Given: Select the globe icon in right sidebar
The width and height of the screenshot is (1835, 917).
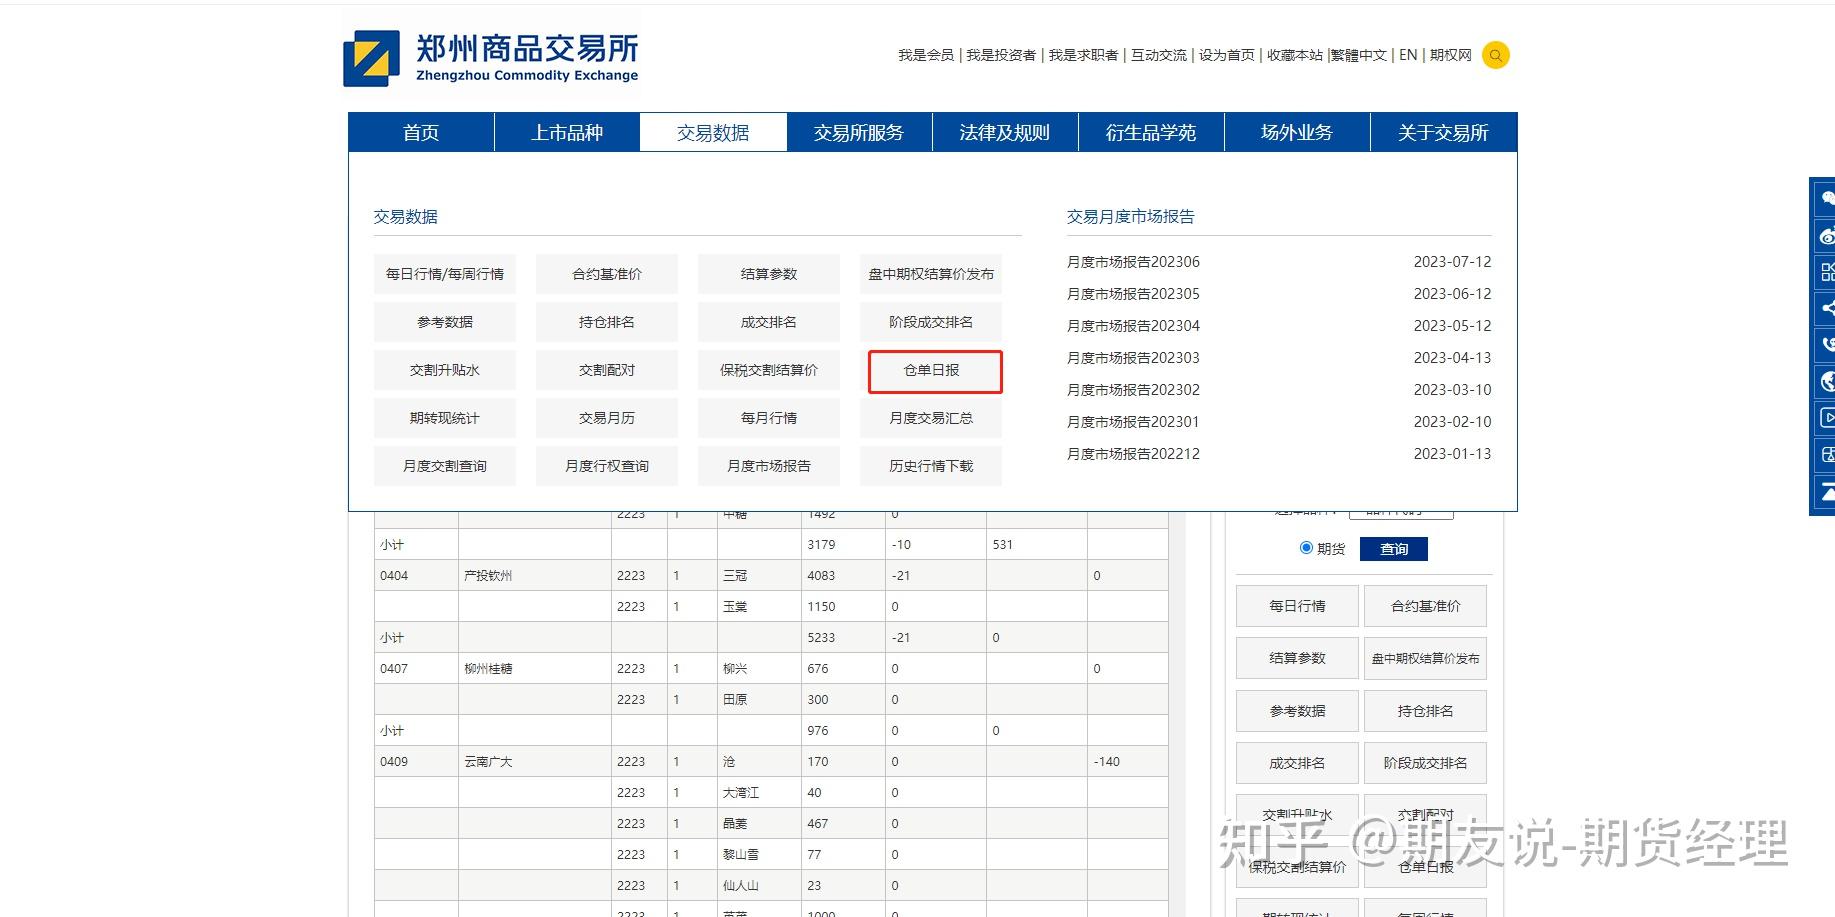Looking at the screenshot, I should 1825,381.
